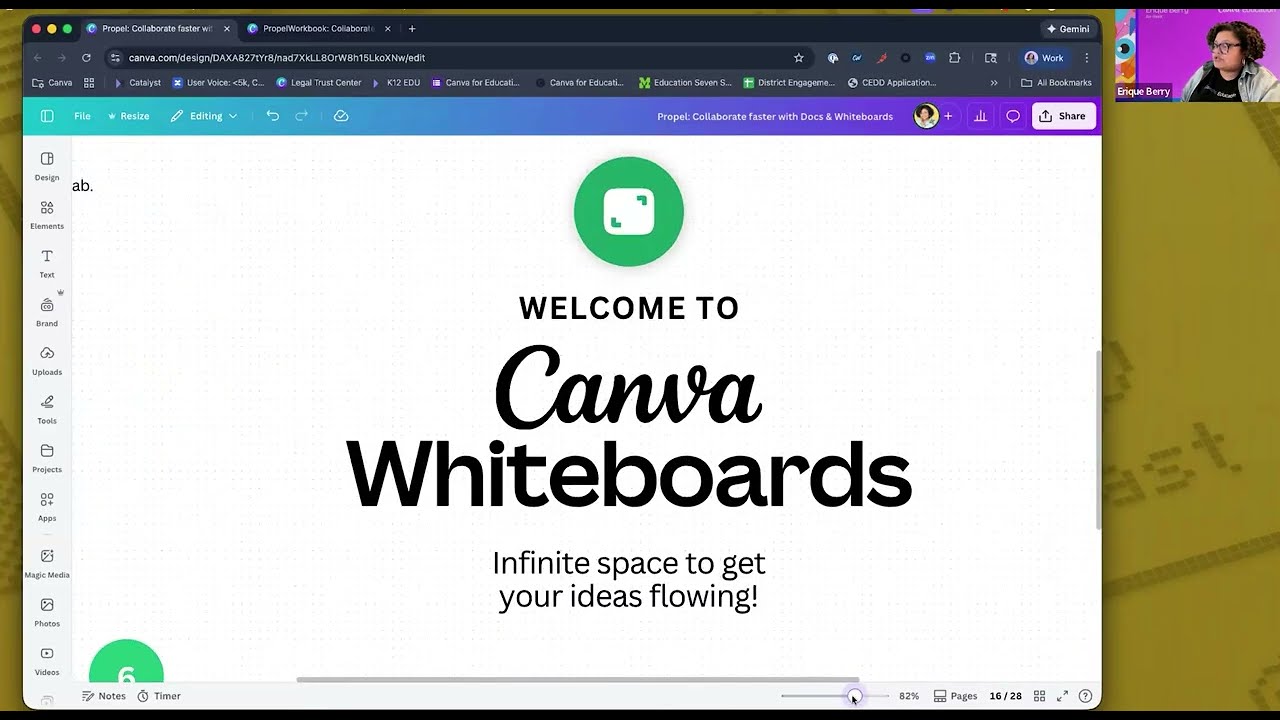This screenshot has height=720, width=1280.
Task: Click the design title text
Action: click(x=775, y=117)
